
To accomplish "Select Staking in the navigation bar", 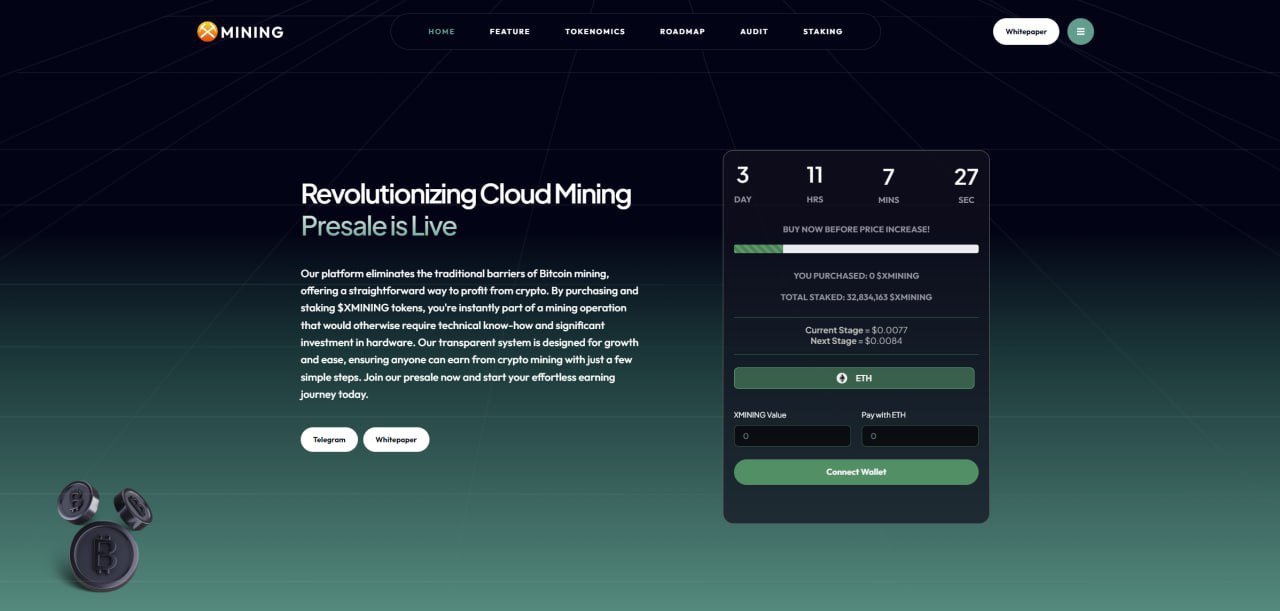I will coord(822,32).
